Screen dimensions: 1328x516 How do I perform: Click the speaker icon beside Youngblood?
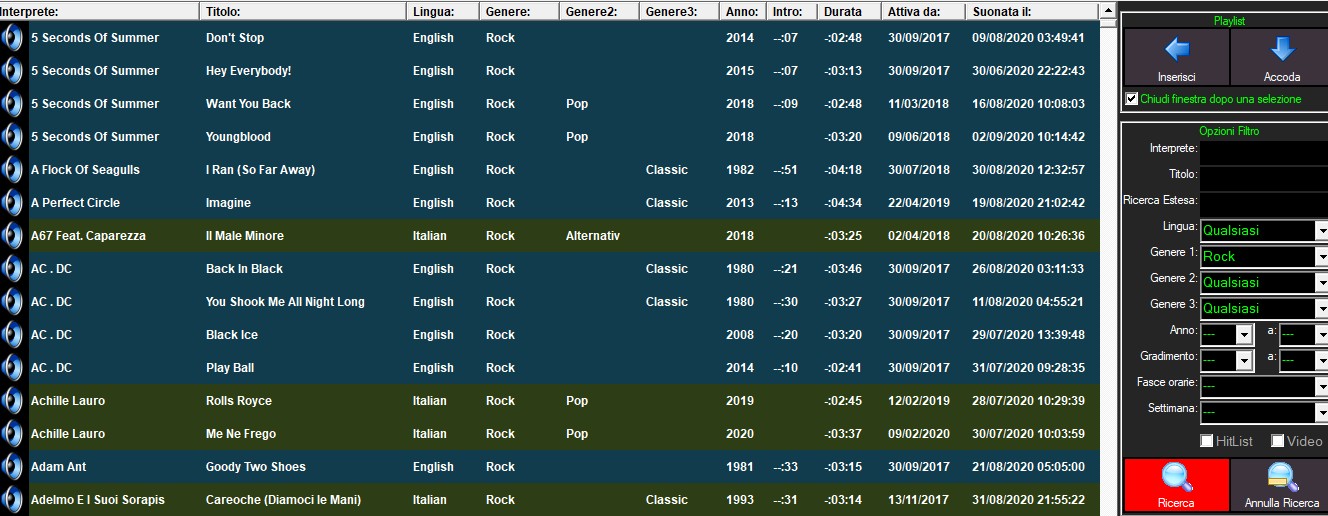(13, 137)
